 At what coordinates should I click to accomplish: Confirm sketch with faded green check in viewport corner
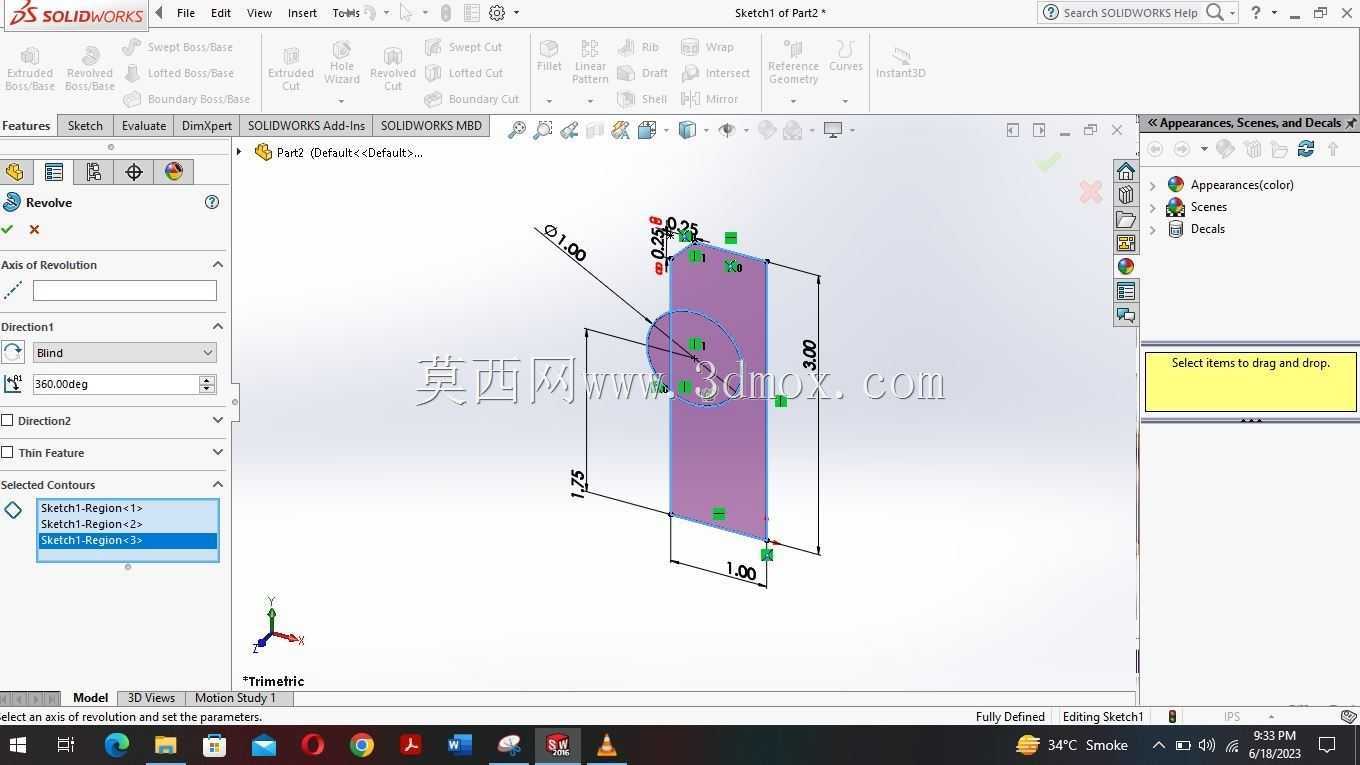tap(1048, 162)
